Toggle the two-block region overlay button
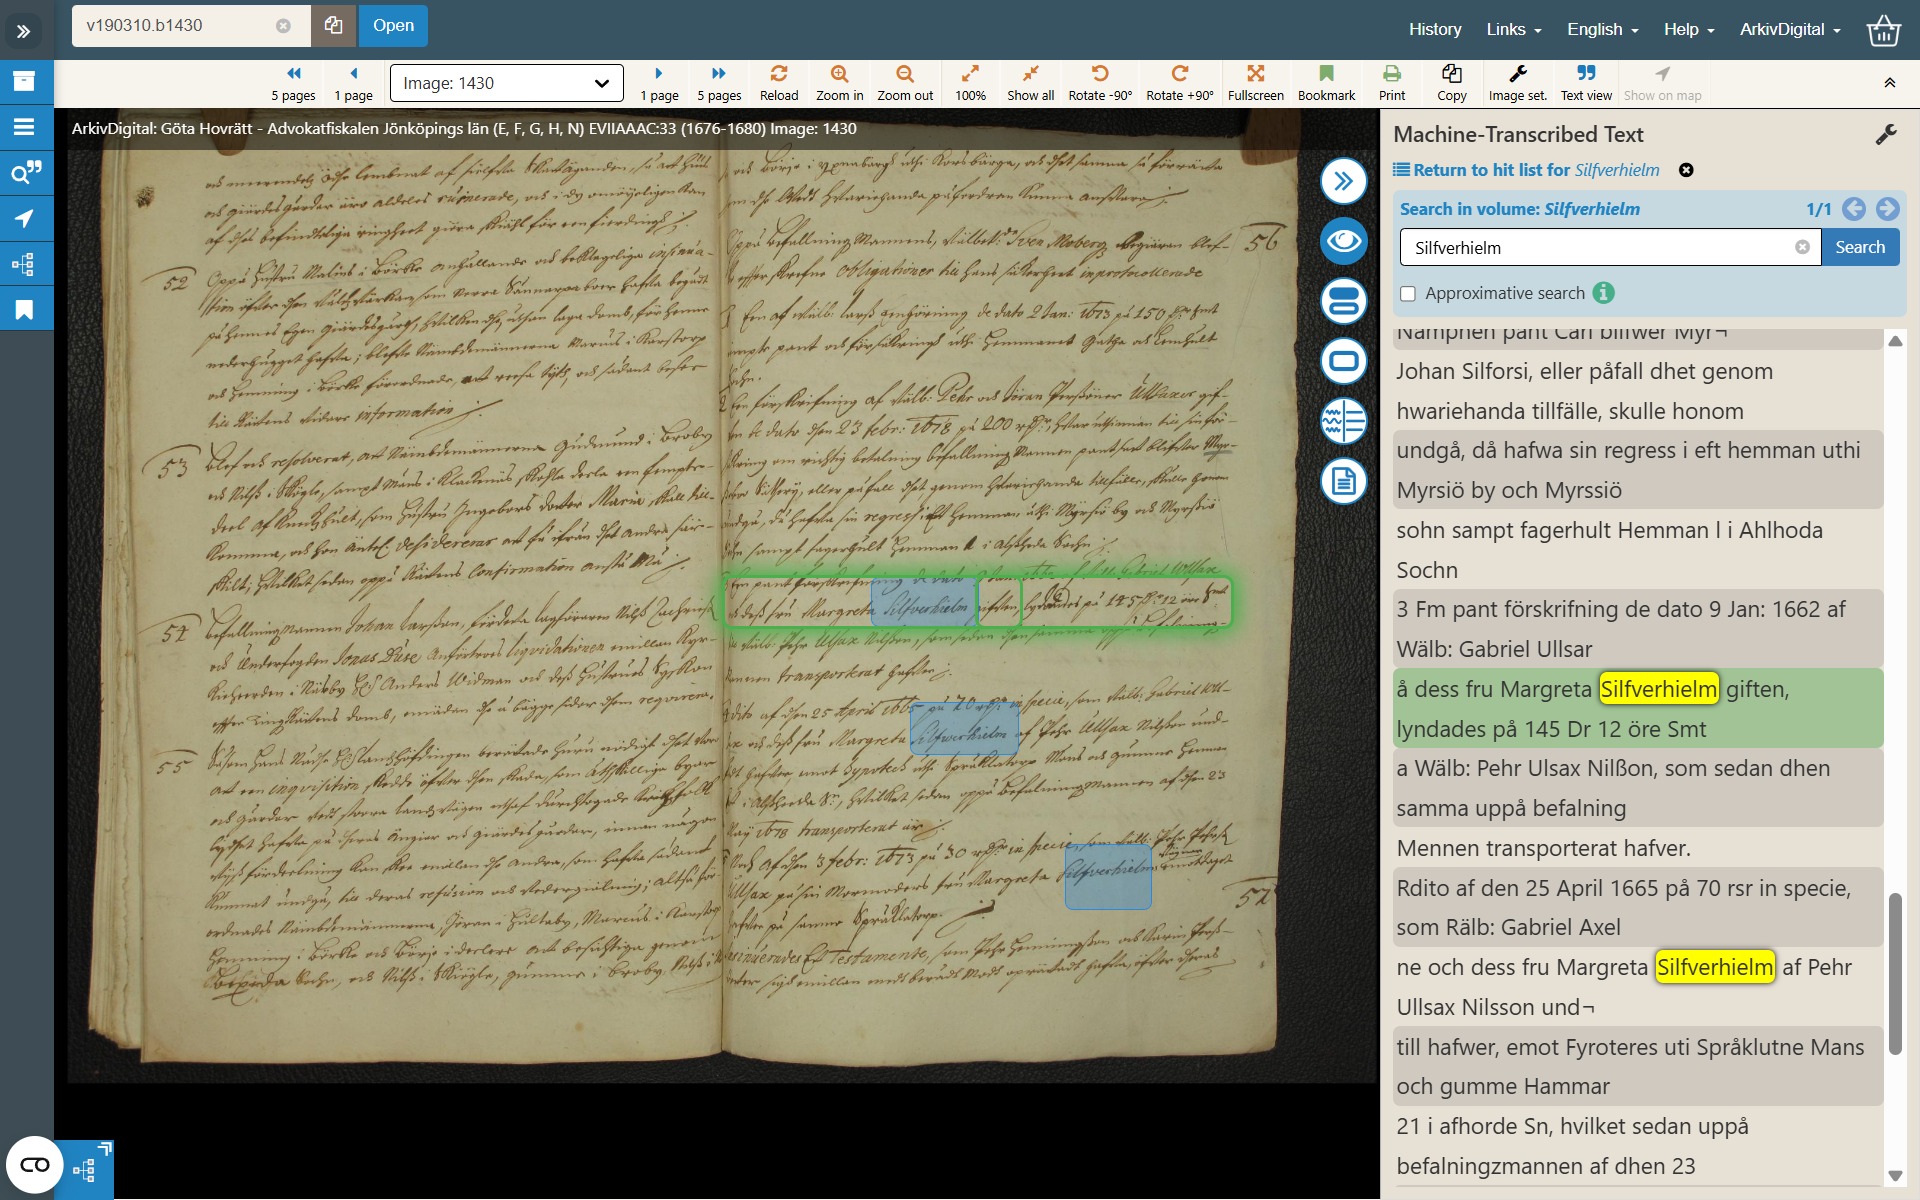The height and width of the screenshot is (1200, 1920). point(1343,301)
